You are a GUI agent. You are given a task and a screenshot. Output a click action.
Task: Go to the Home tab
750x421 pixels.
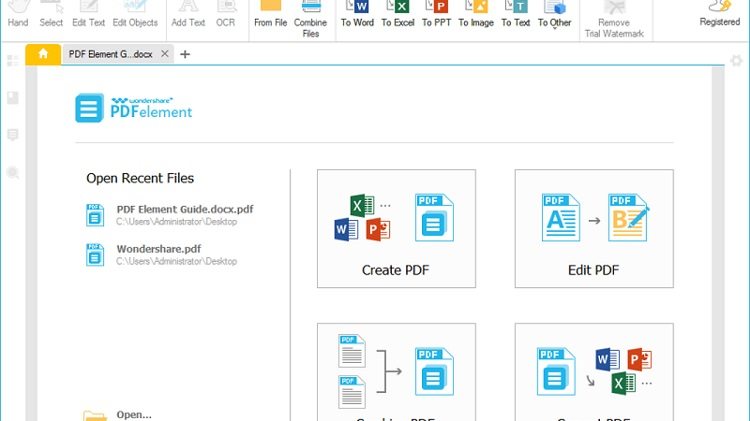click(43, 54)
